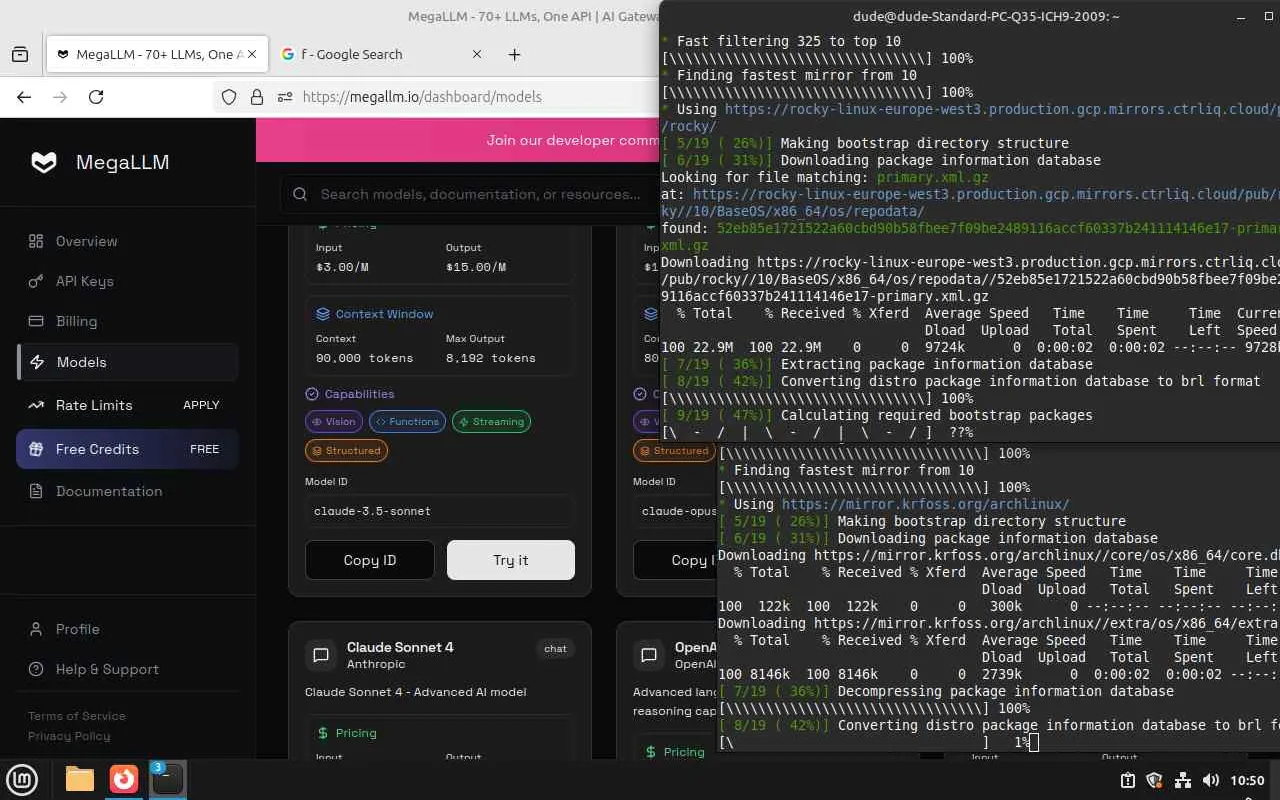1280x800 pixels.
Task: Click the Profile person icon
Action: pos(36,629)
